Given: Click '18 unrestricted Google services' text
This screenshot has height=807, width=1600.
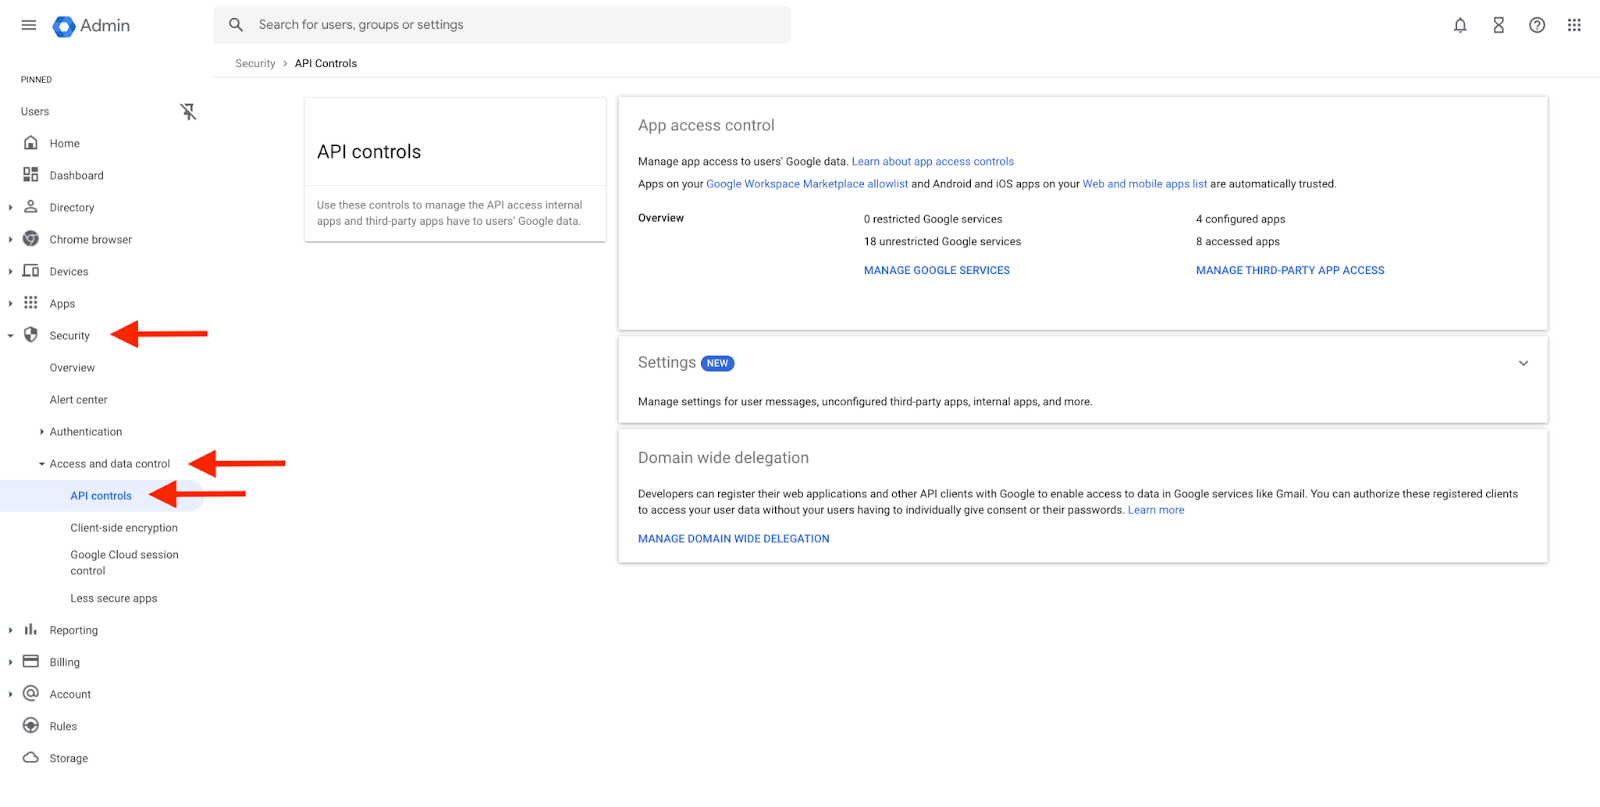Looking at the screenshot, I should click(943, 242).
